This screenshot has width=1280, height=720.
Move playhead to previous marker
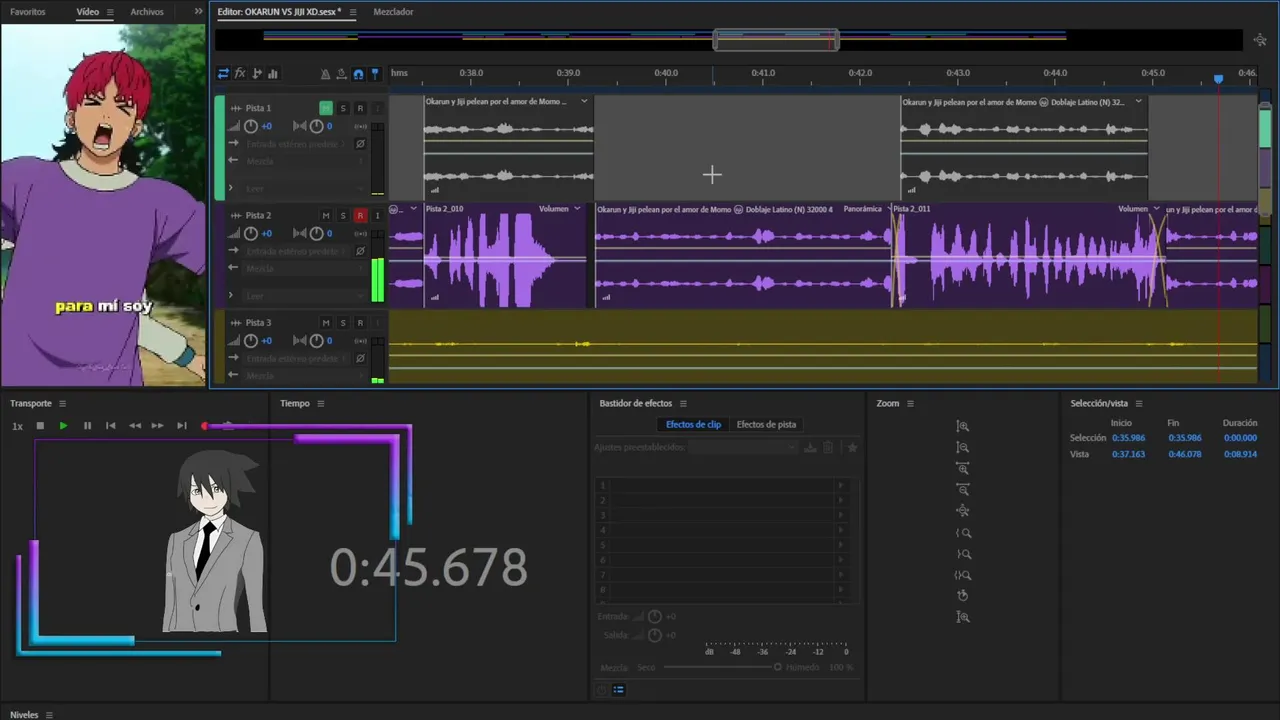[x=111, y=426]
